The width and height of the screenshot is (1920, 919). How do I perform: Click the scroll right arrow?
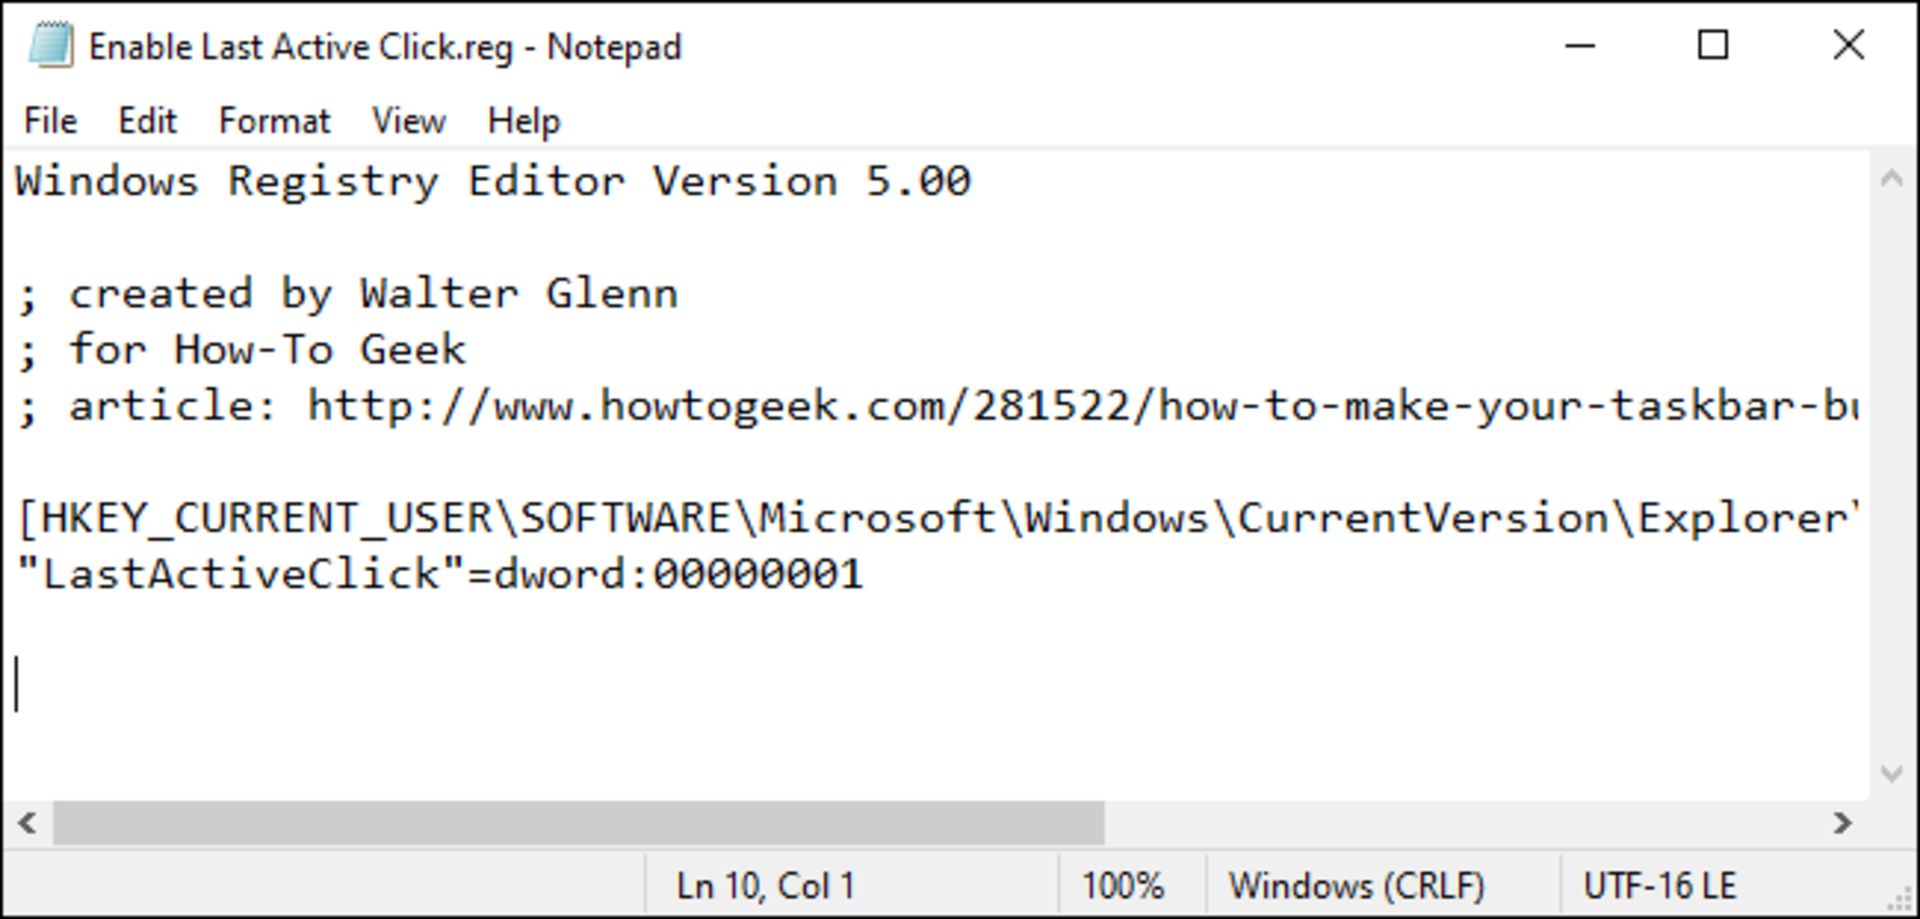click(1842, 823)
